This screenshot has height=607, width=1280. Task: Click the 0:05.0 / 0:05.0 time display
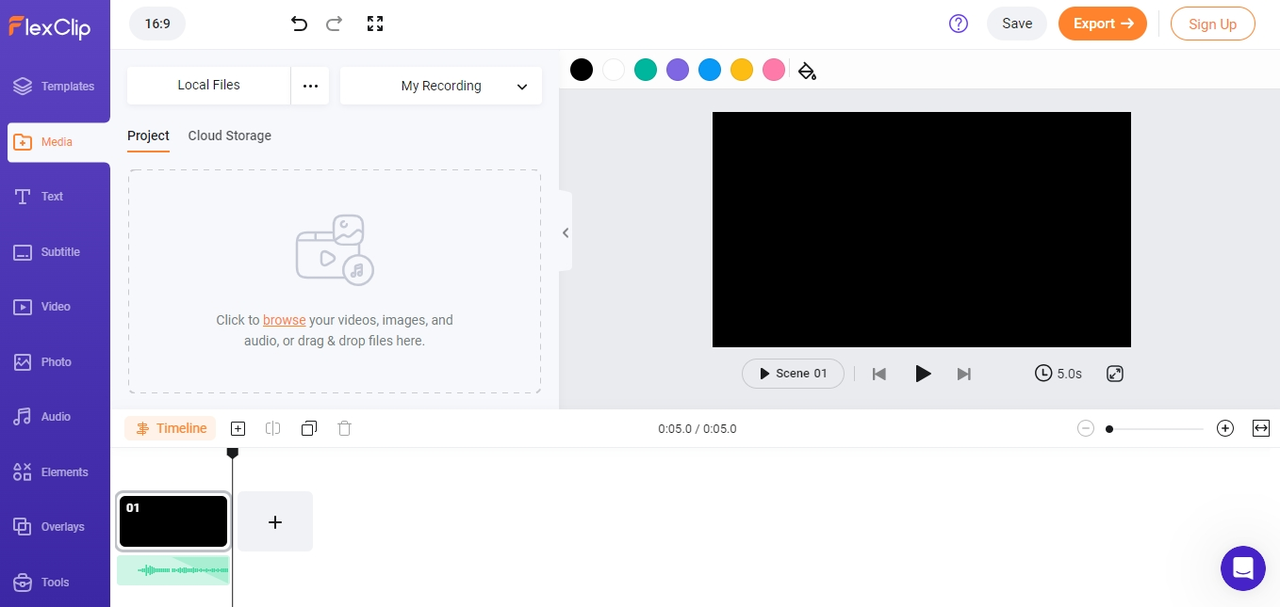click(697, 429)
